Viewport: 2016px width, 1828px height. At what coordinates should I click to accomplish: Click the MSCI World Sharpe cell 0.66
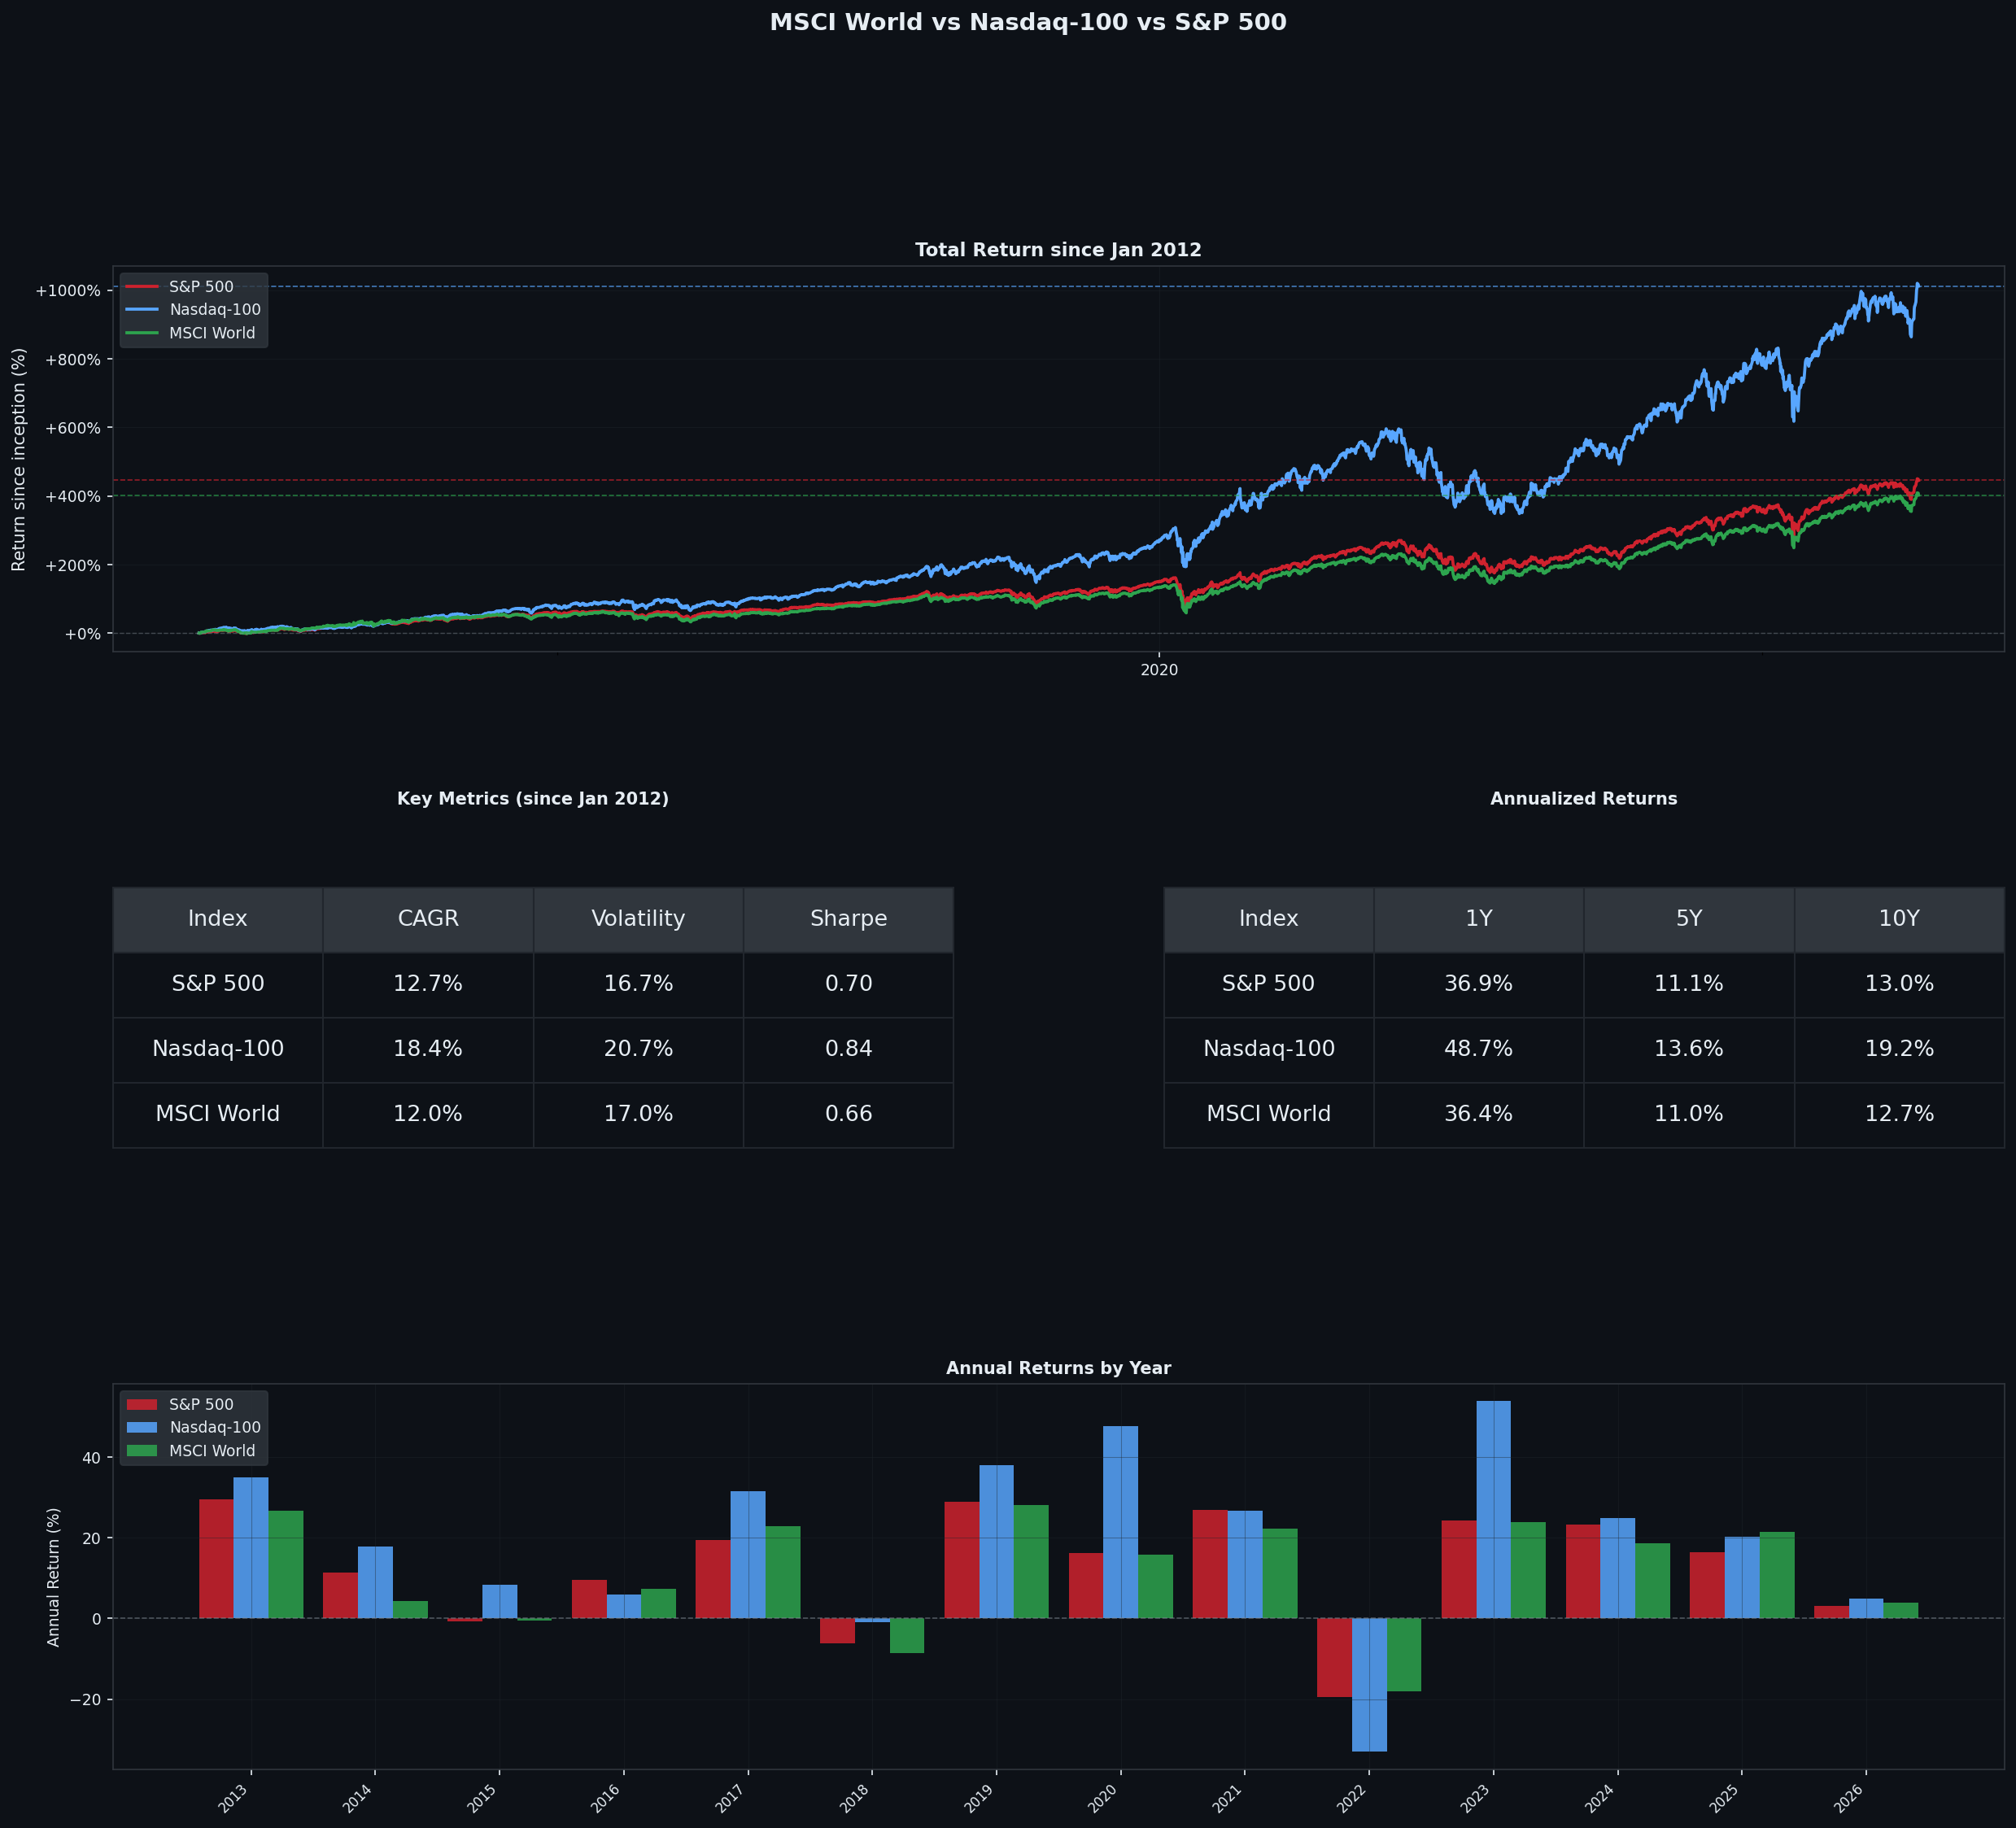coord(848,1114)
